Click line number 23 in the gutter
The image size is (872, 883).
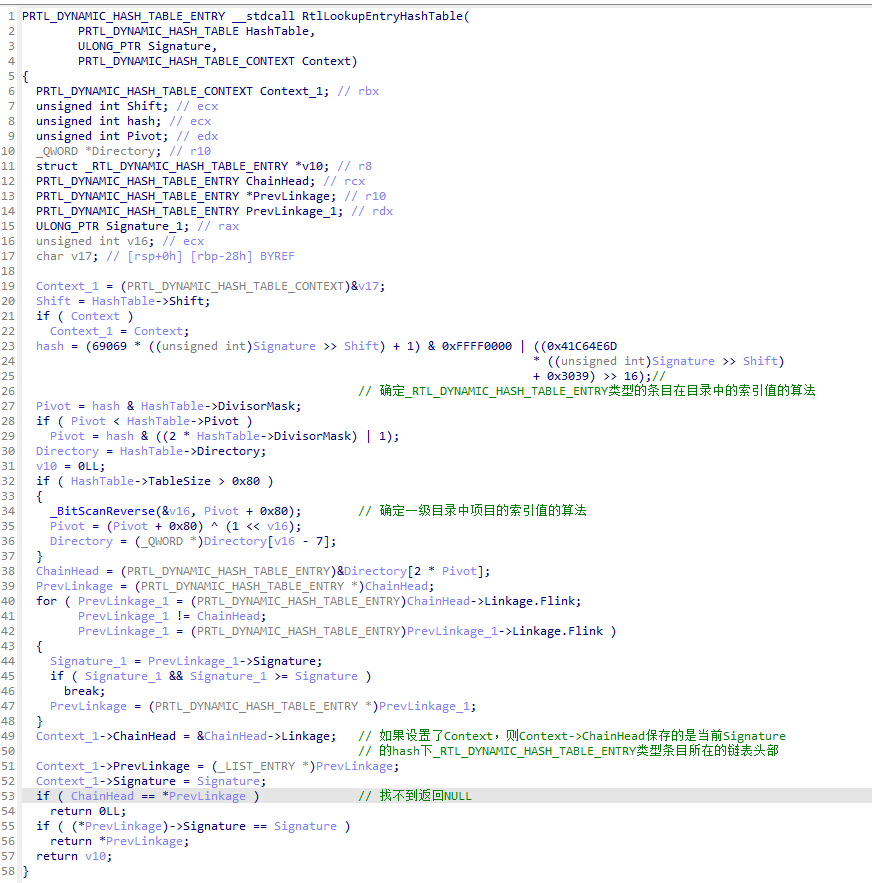(8, 346)
